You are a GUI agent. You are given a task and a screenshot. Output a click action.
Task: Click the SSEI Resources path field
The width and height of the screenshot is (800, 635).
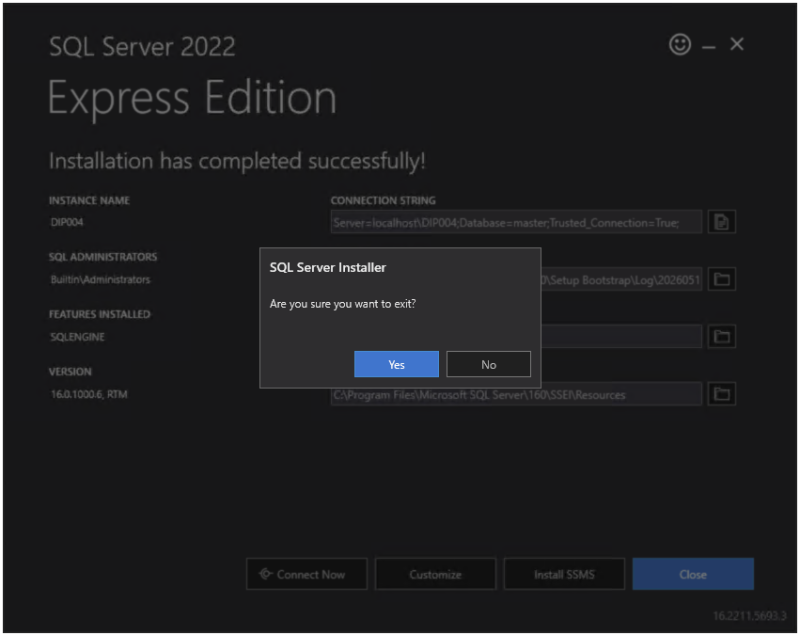click(x=516, y=395)
